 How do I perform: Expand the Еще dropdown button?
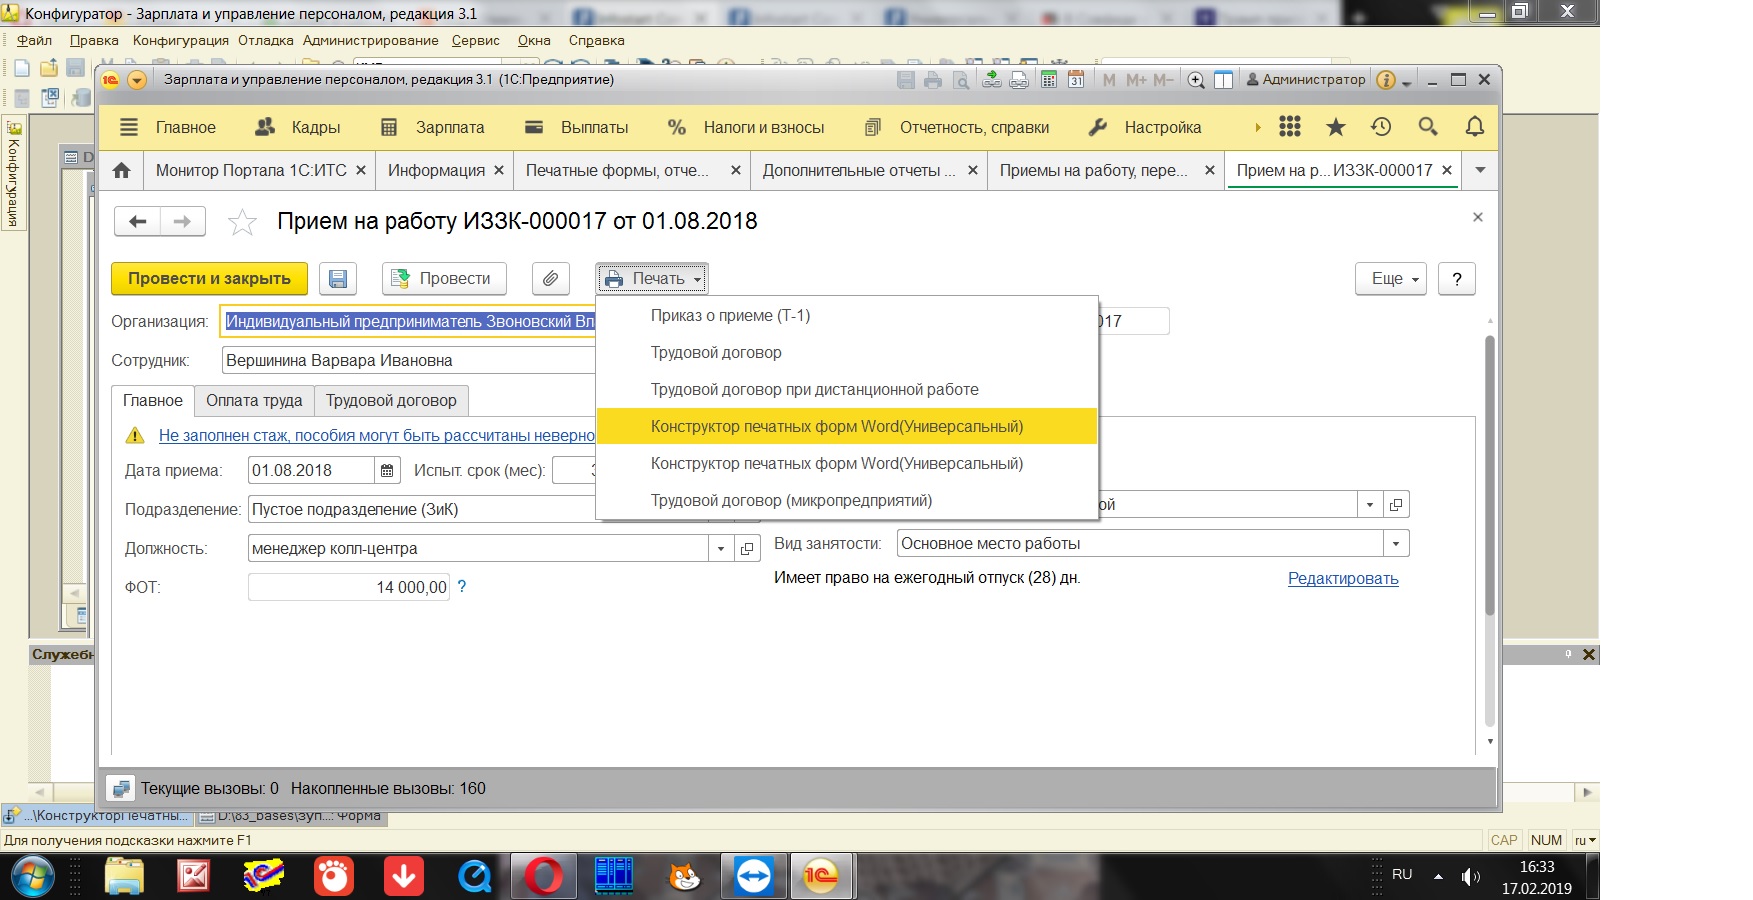(x=1391, y=279)
